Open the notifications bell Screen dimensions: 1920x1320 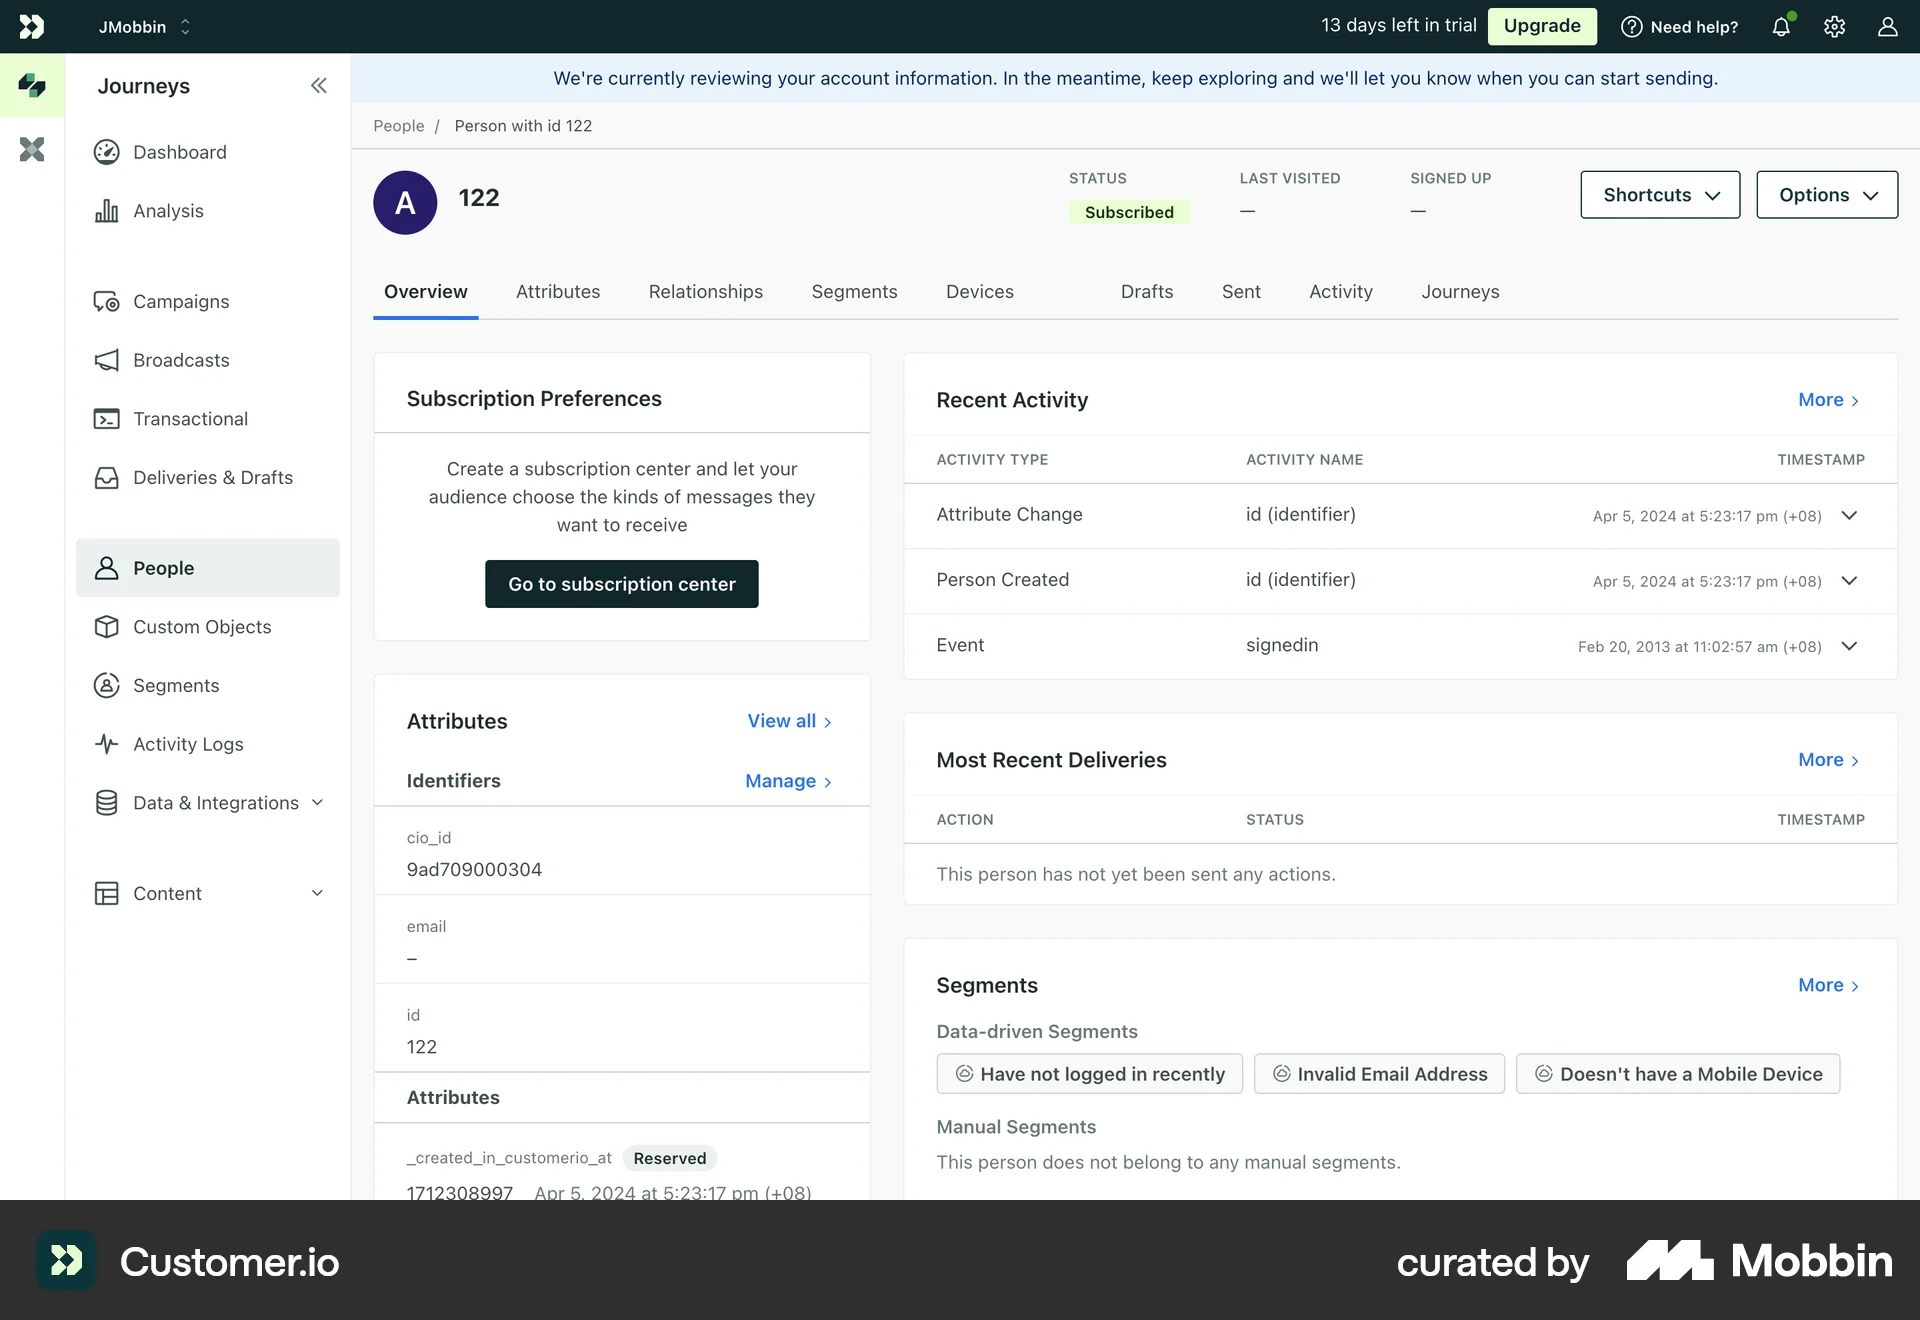1782,26
